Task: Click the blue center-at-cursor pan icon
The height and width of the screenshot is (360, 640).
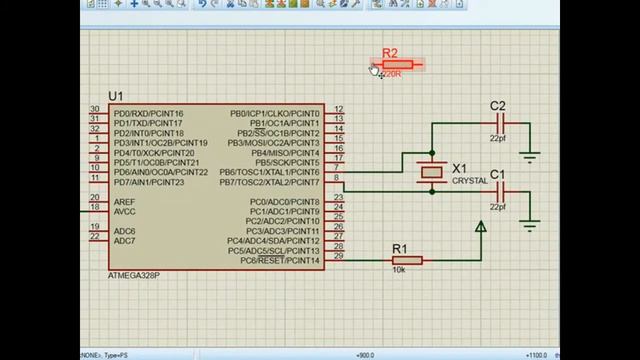Action: coord(134,4)
